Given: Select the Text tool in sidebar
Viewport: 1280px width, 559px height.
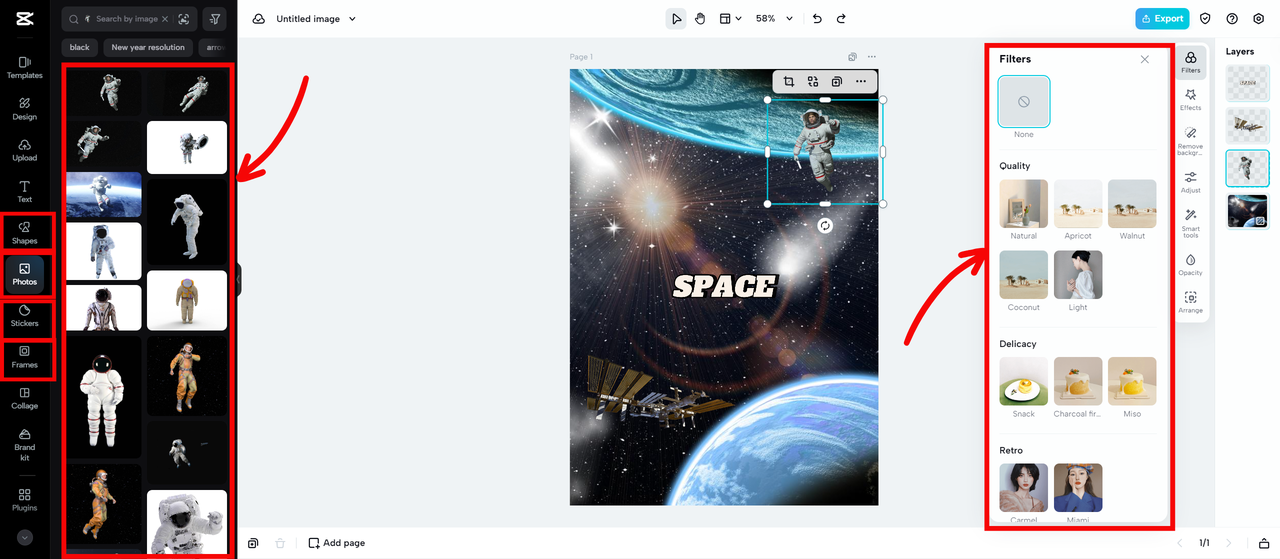Looking at the screenshot, I should pyautogui.click(x=24, y=191).
